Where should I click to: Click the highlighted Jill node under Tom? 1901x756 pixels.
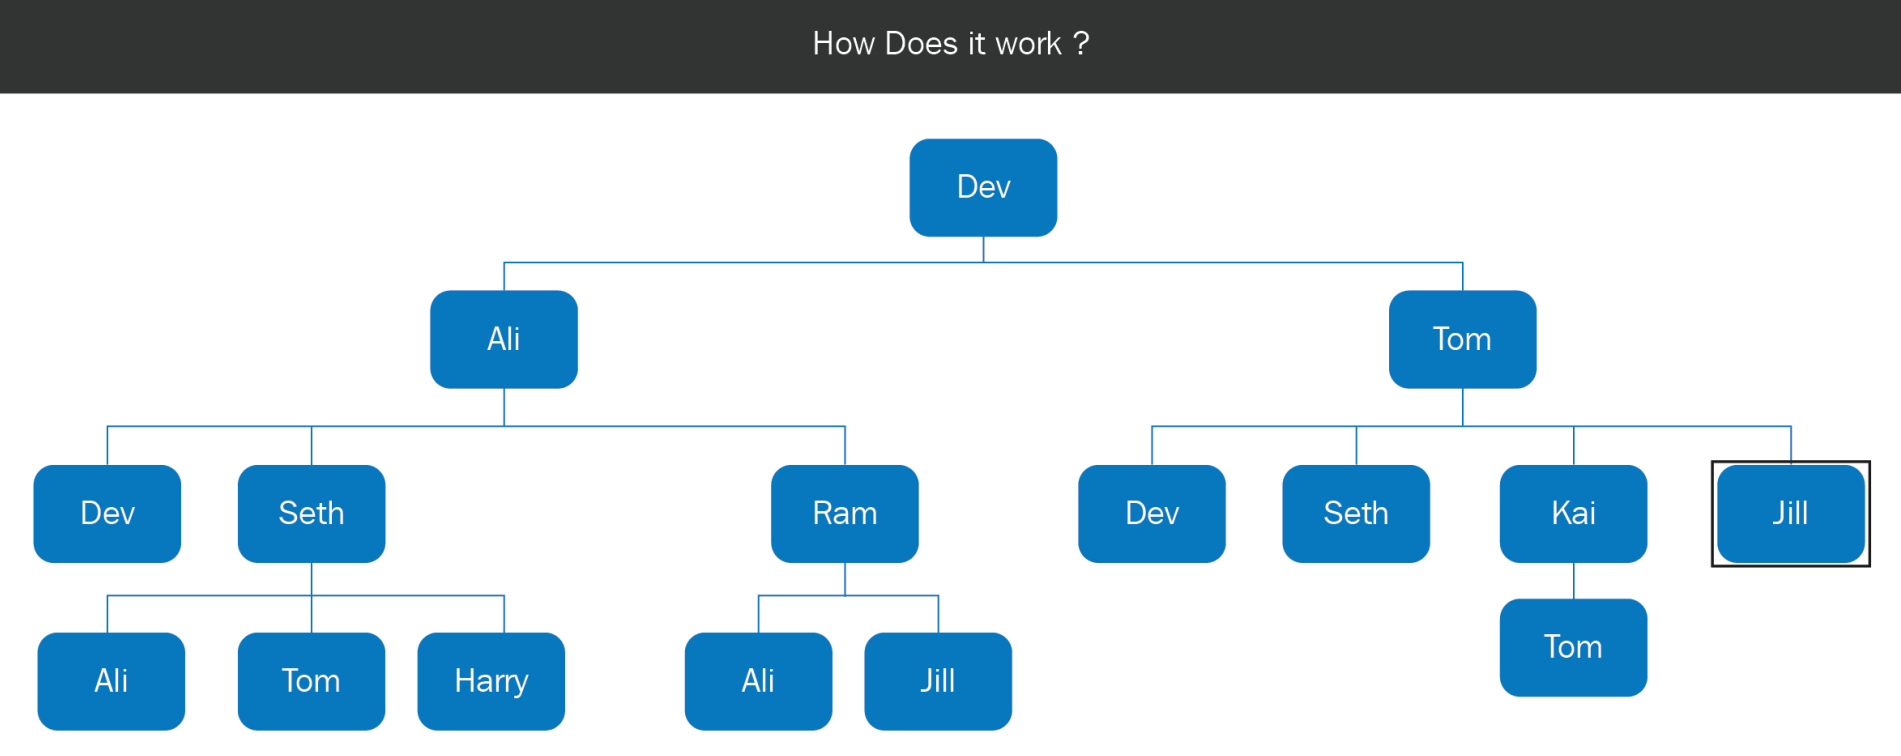(1791, 514)
